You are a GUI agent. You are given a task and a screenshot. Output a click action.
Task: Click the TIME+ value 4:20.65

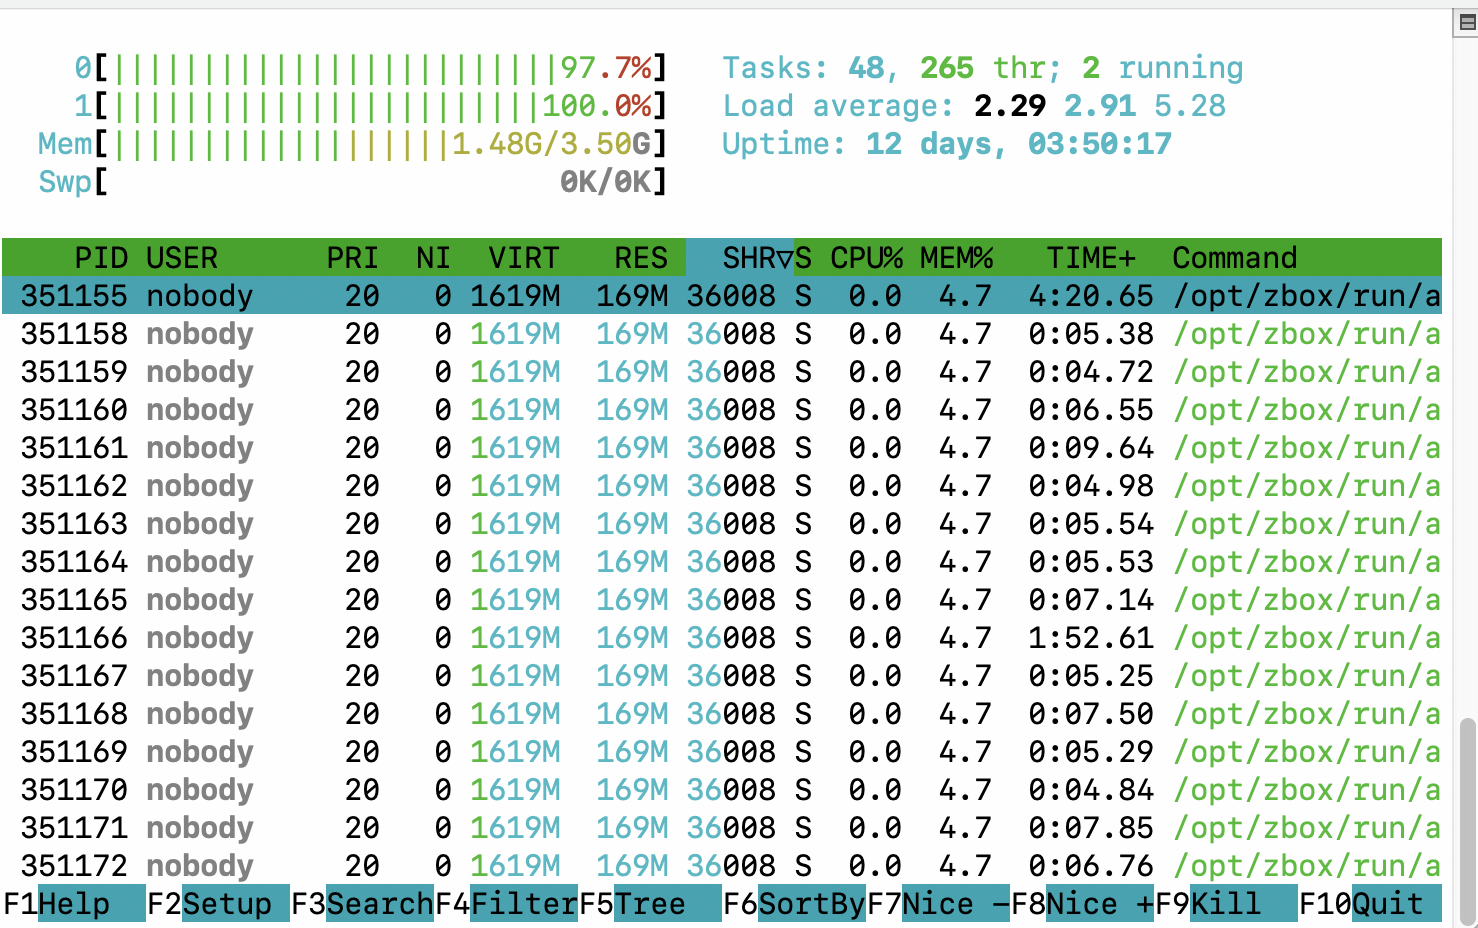1091,296
